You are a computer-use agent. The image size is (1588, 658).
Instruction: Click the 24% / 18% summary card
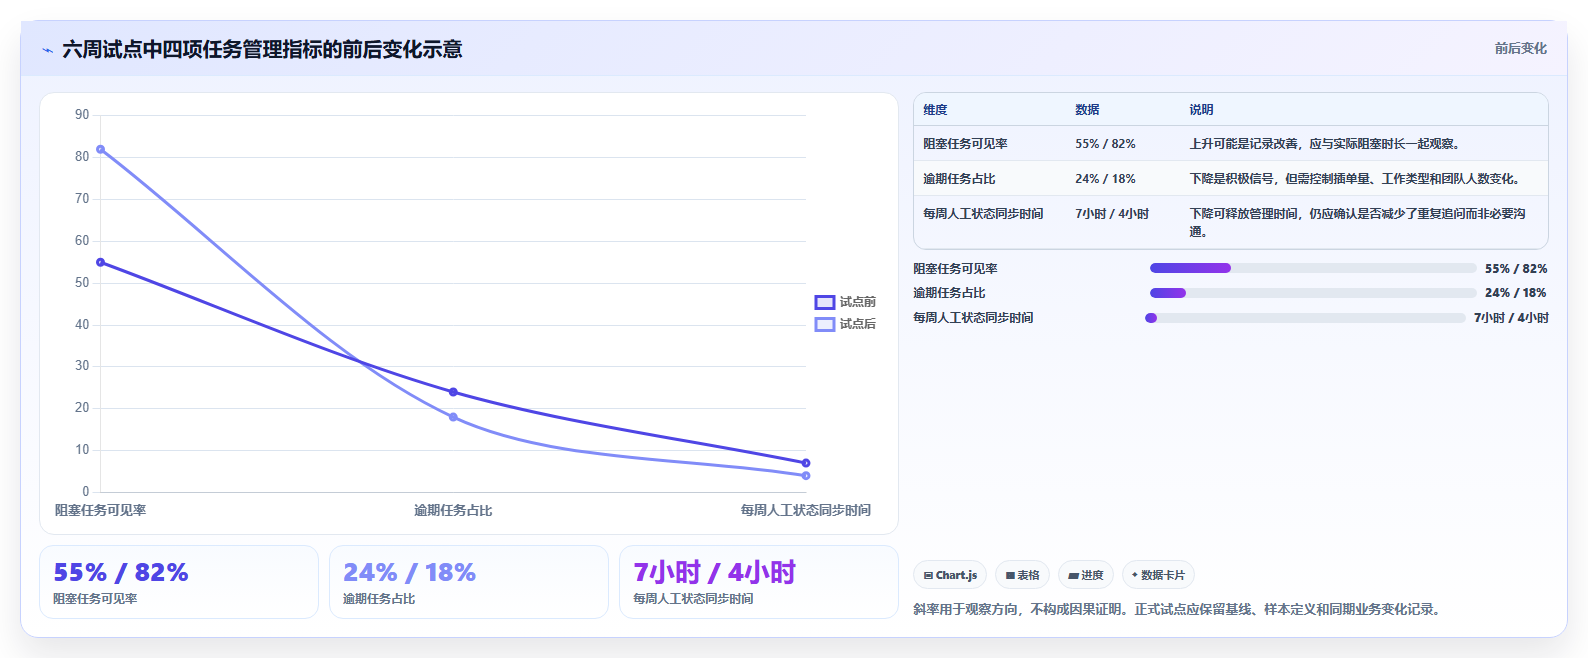pos(469,582)
